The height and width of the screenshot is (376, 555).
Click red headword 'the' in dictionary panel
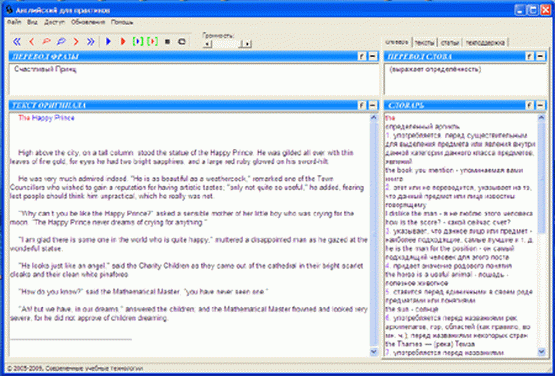(390, 118)
